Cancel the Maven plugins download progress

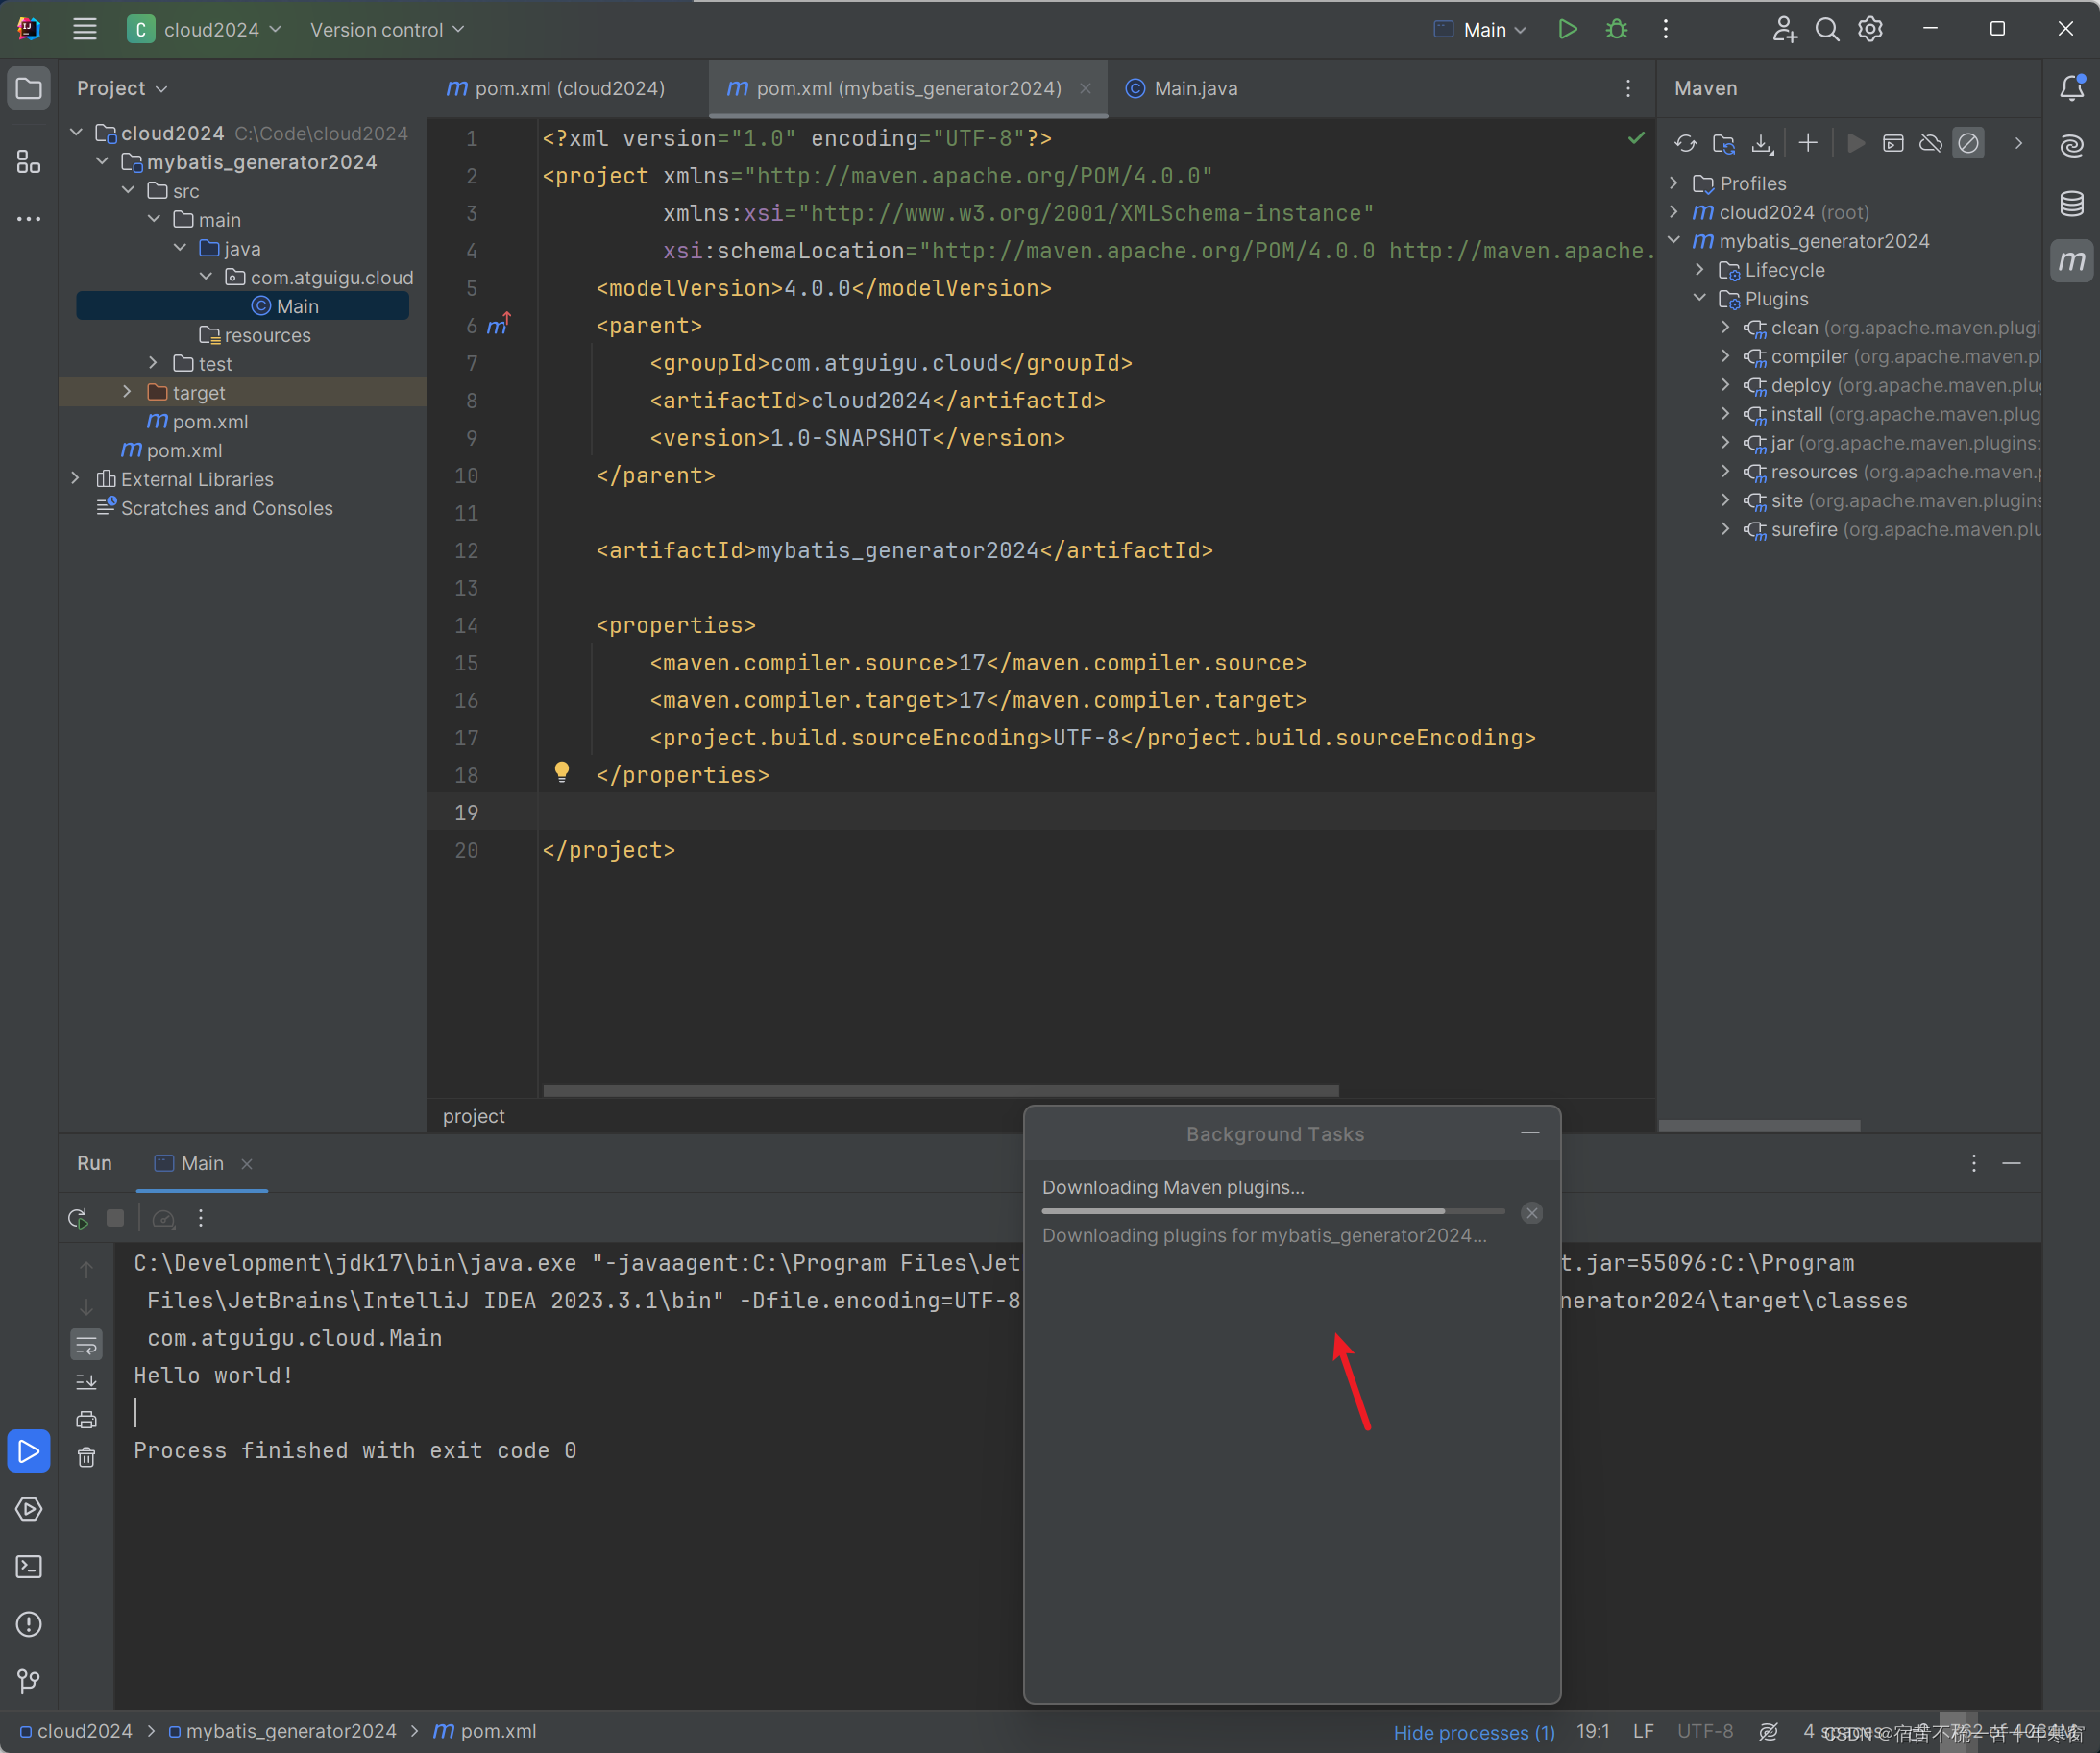coord(1531,1212)
